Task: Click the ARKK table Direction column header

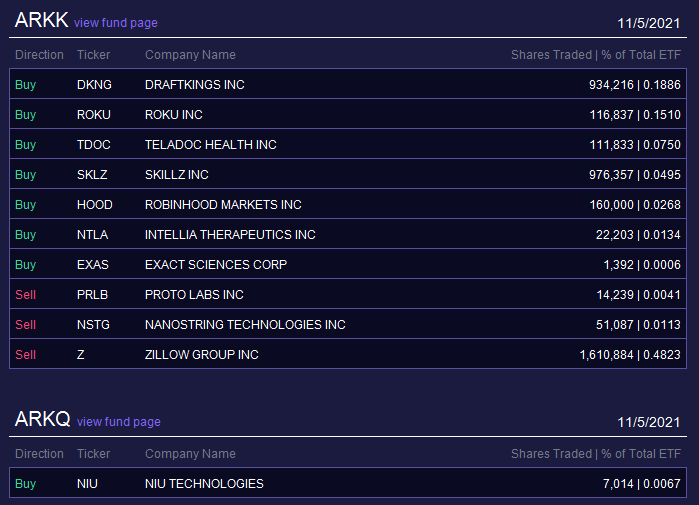Action: click(39, 55)
